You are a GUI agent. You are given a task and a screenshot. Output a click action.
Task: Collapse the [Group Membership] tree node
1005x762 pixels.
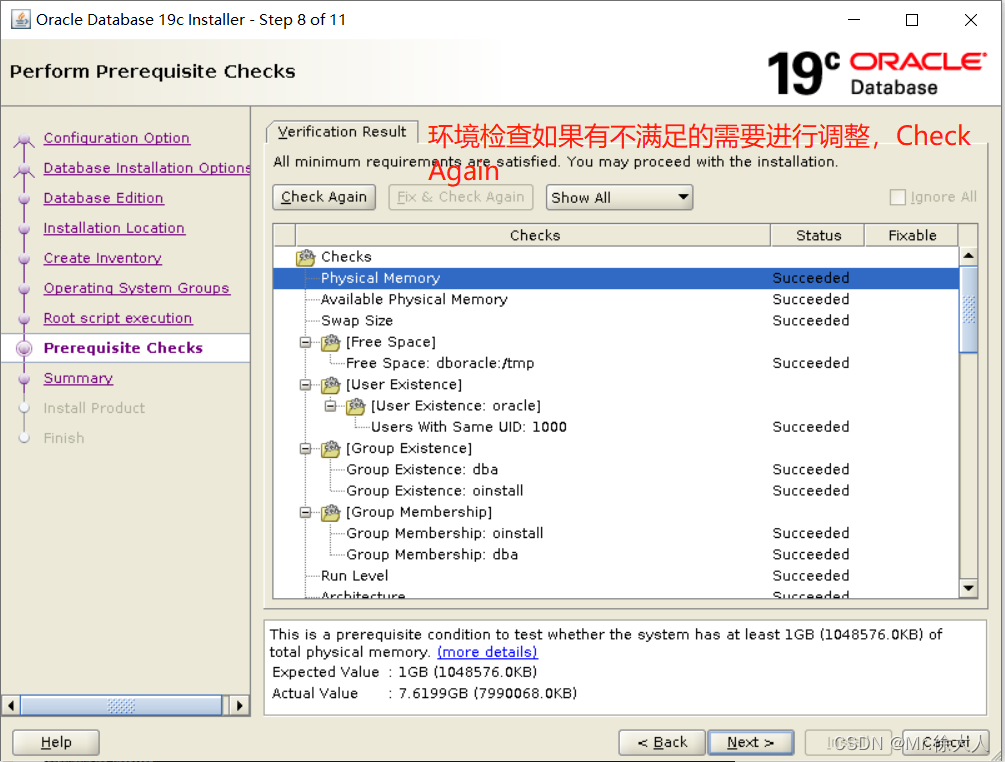pos(306,512)
